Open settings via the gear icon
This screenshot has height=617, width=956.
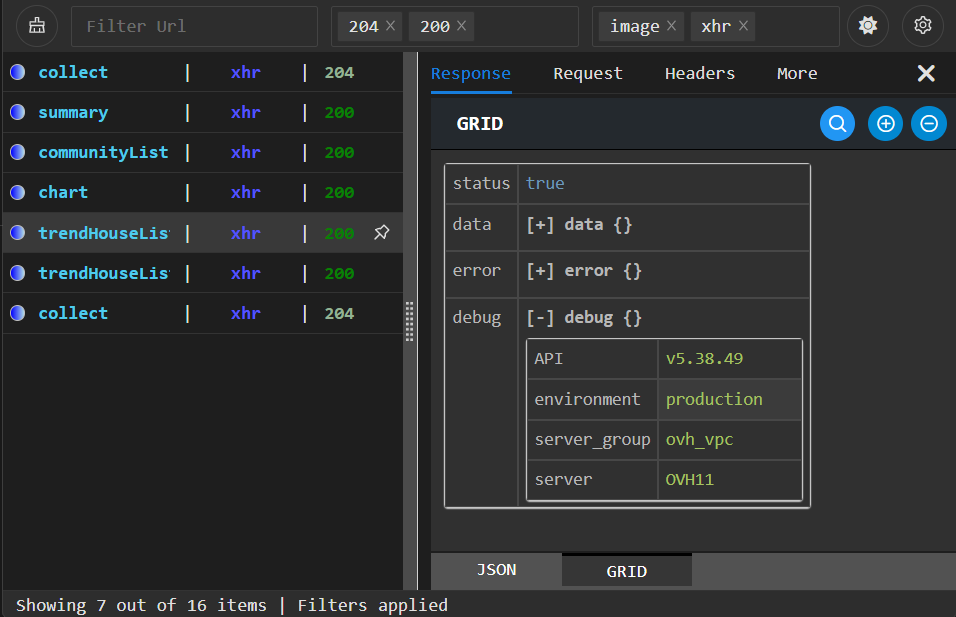922,26
